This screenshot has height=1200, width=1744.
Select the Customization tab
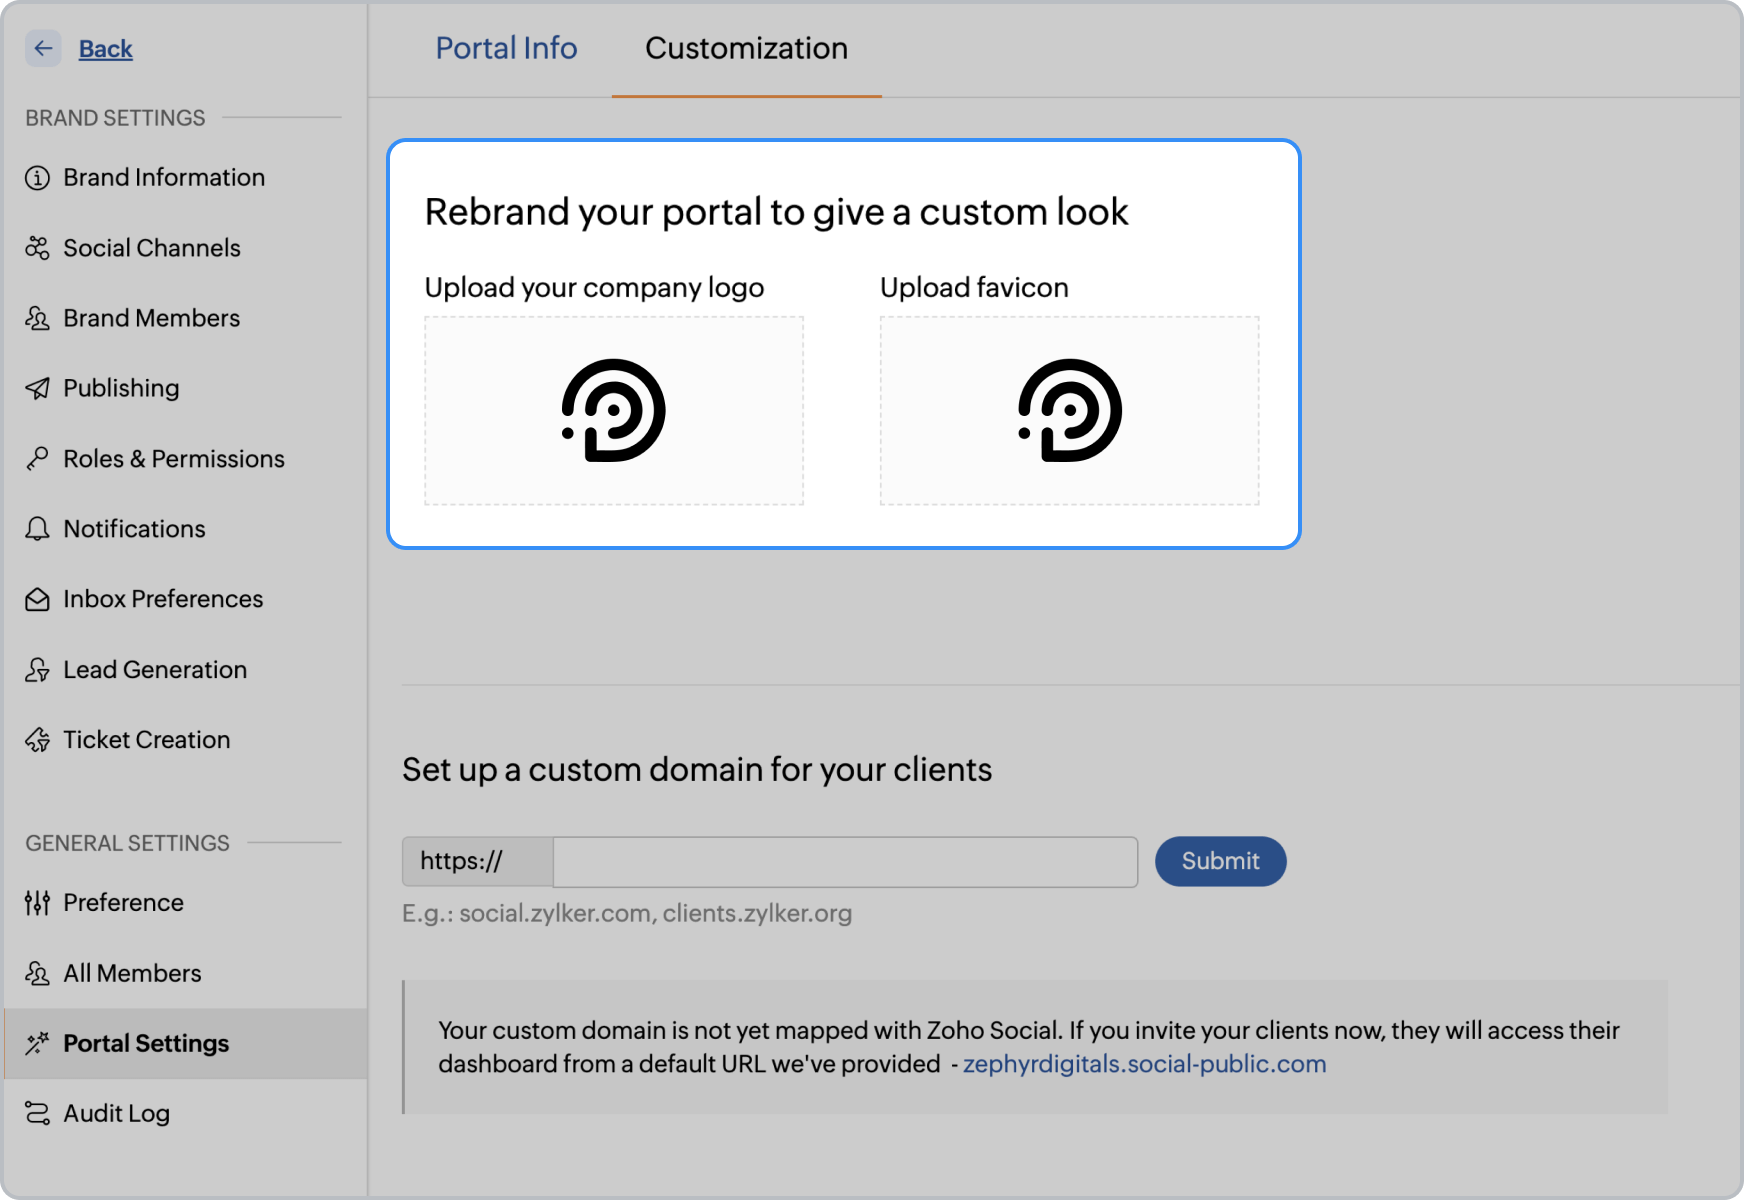tap(746, 48)
